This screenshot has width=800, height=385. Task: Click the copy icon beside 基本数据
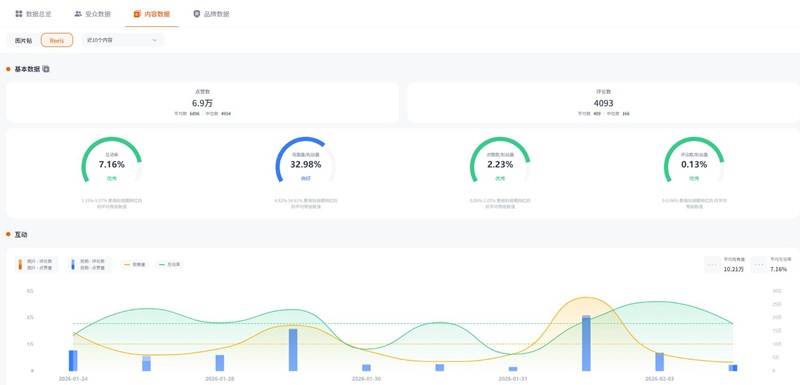tap(46, 69)
